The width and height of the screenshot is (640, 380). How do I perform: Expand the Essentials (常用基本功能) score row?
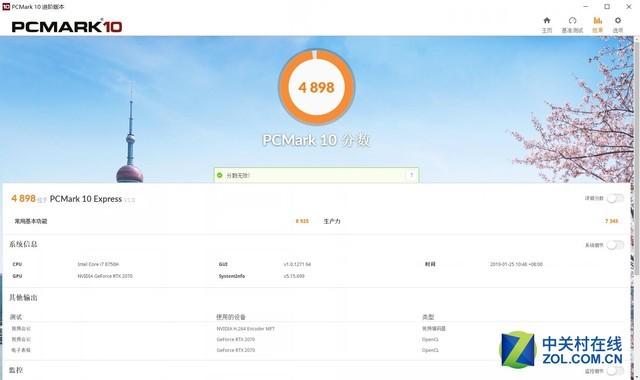(162, 221)
